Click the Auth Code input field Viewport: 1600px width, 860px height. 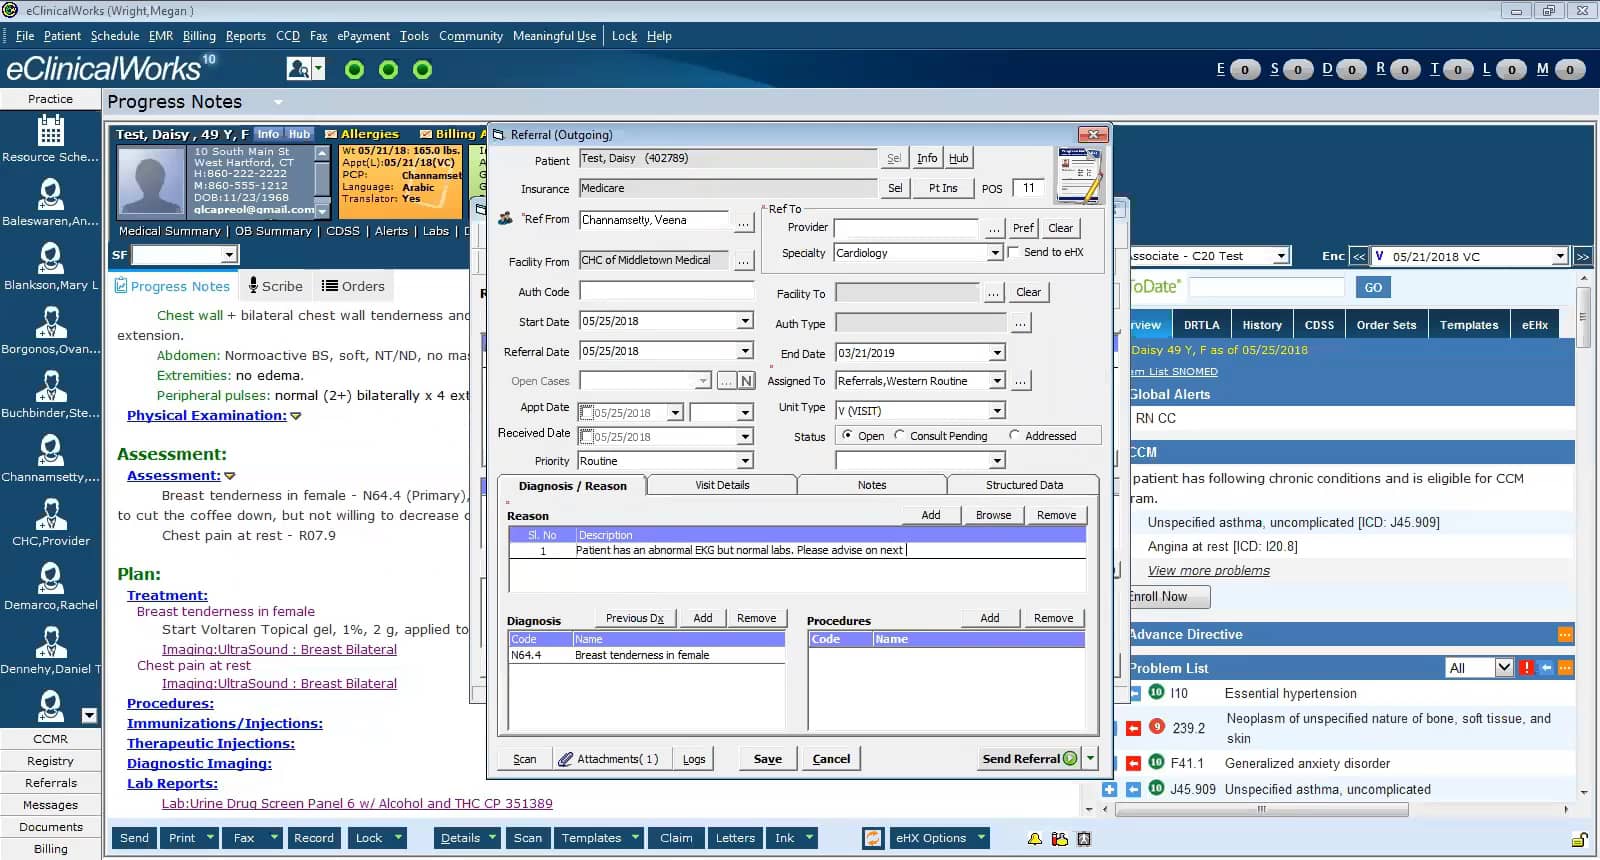coord(666,291)
